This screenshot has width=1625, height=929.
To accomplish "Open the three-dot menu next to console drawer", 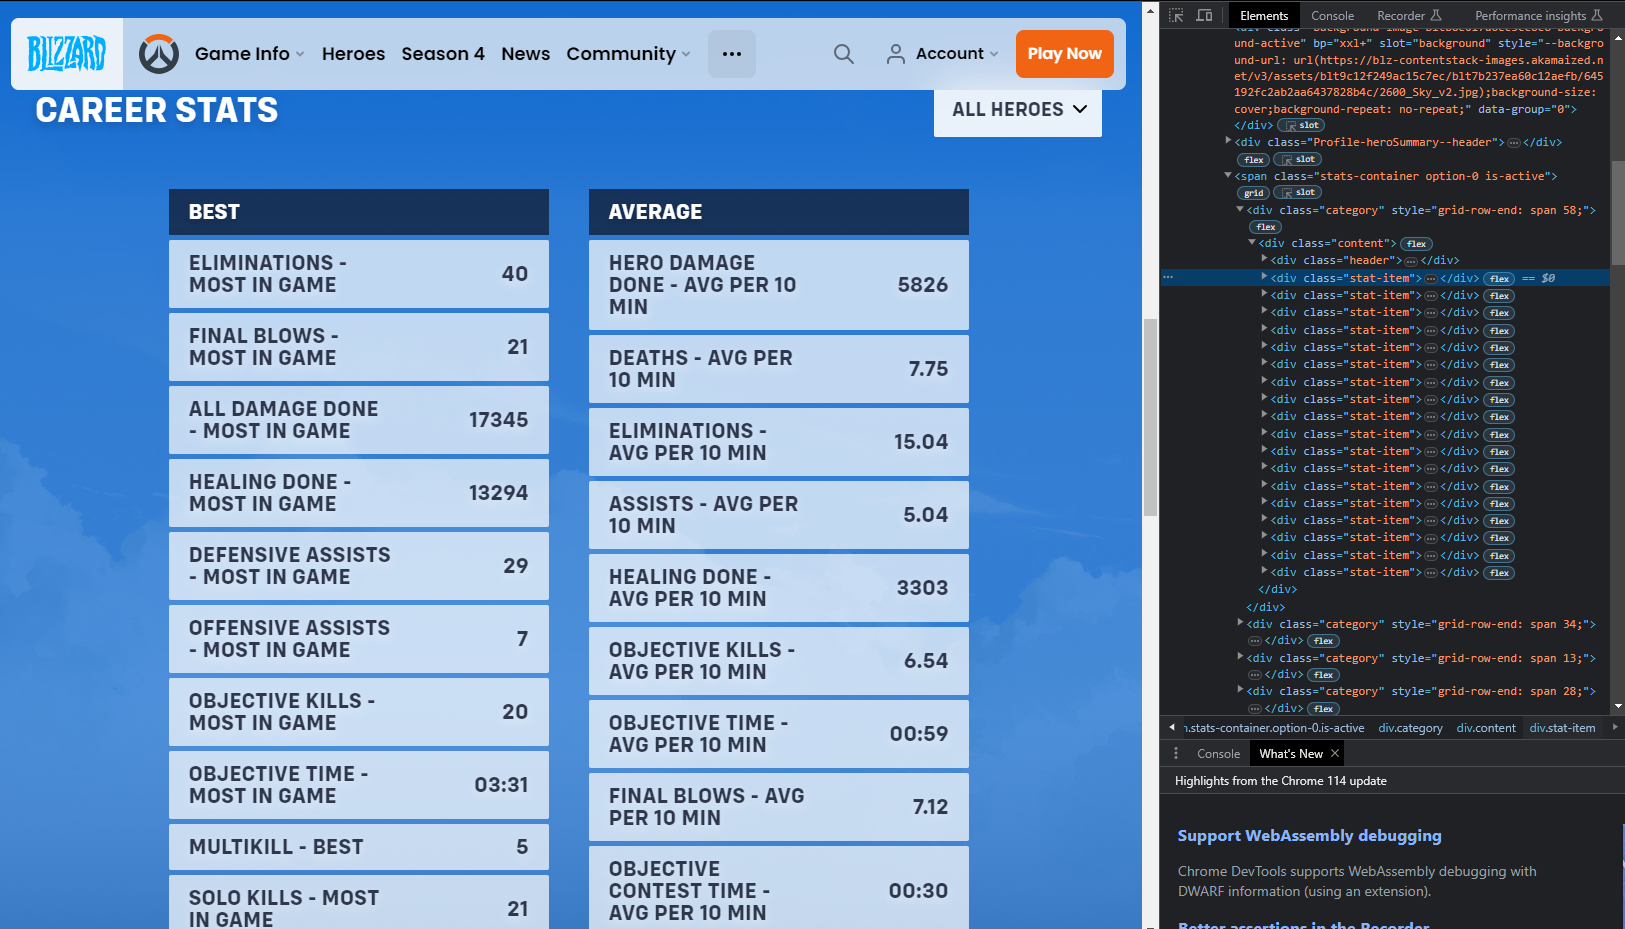I will (1177, 753).
